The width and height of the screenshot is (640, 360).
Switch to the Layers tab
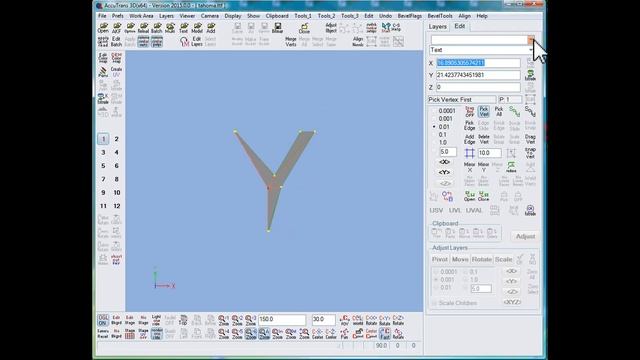coord(438,27)
